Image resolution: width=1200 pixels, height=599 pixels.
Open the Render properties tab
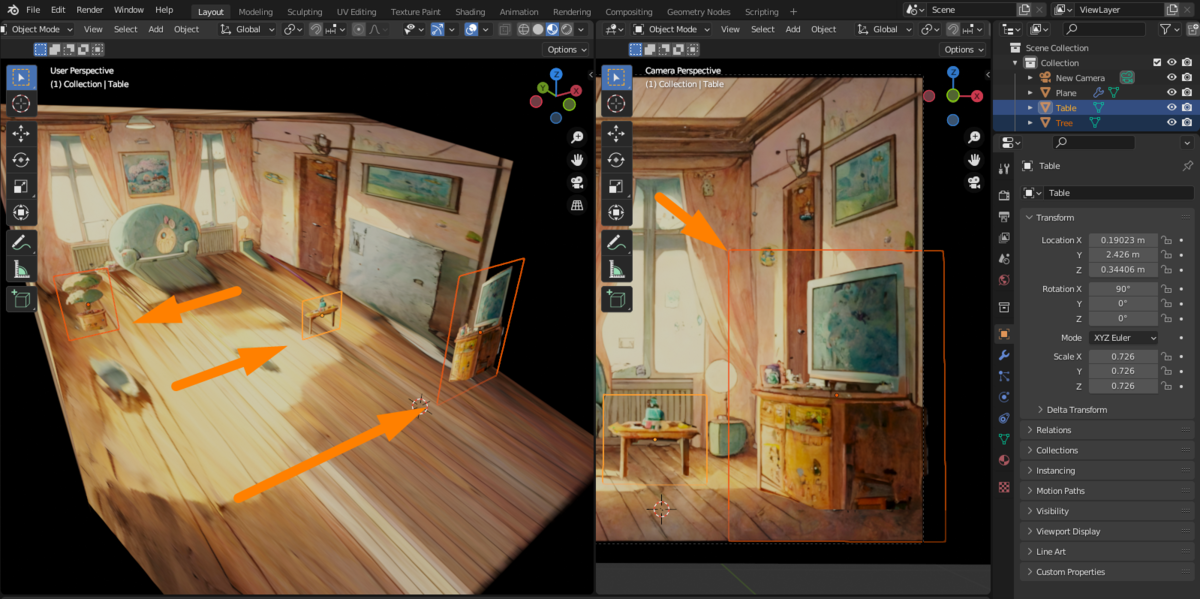point(1004,194)
